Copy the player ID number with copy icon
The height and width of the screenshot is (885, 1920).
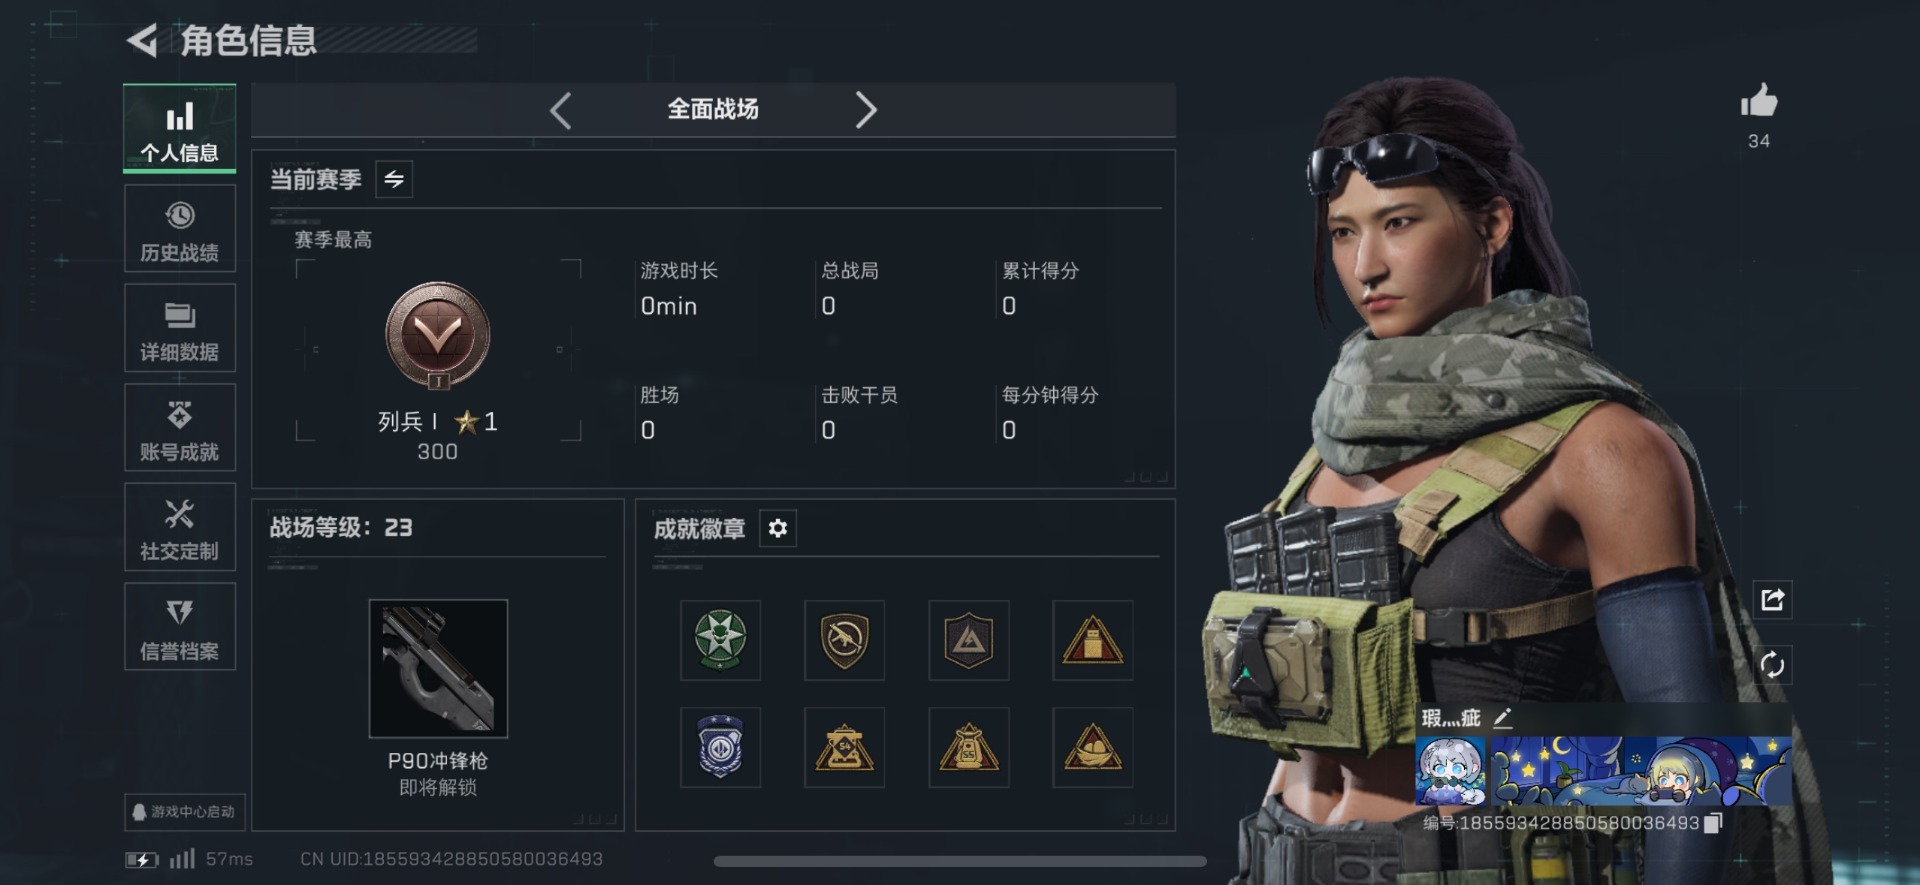point(1713,823)
